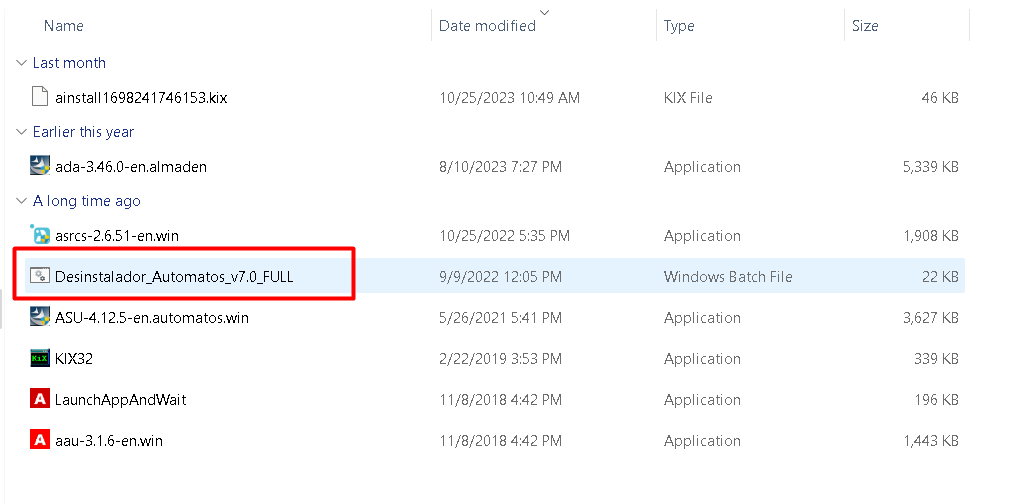
Task: Select the KIX32 file name
Action: pyautogui.click(x=74, y=359)
